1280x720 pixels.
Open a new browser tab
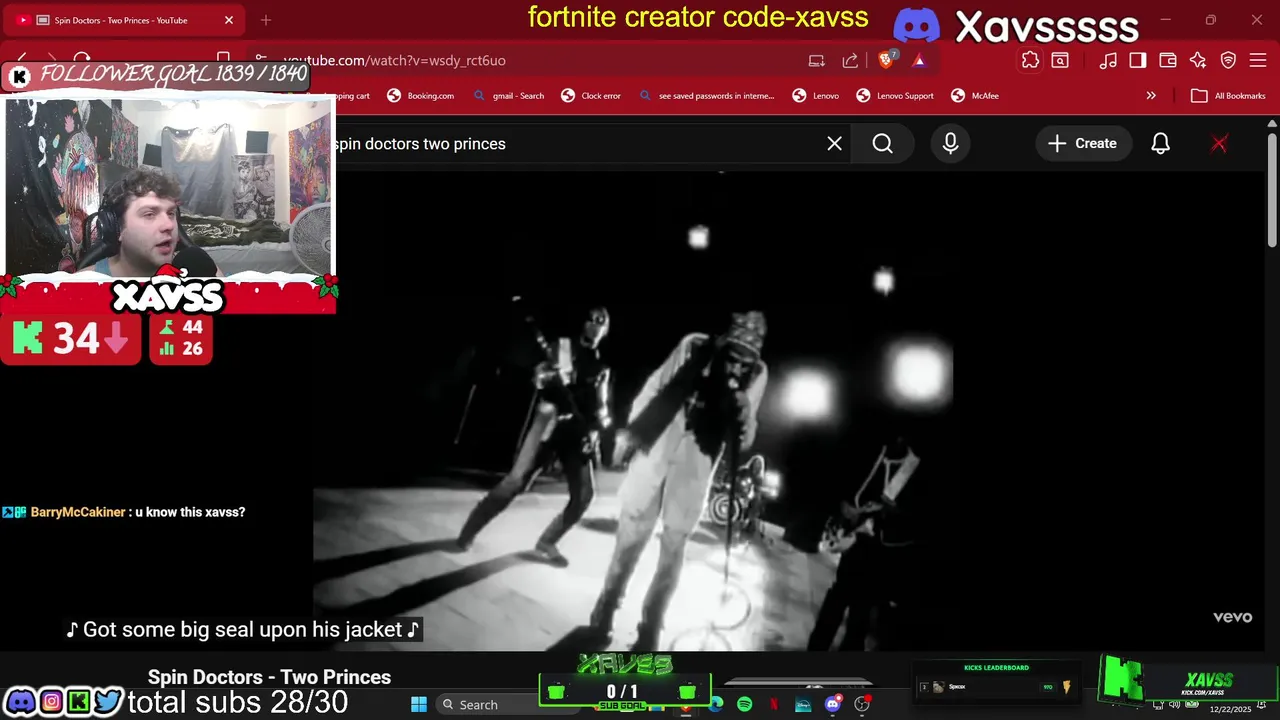[x=266, y=20]
